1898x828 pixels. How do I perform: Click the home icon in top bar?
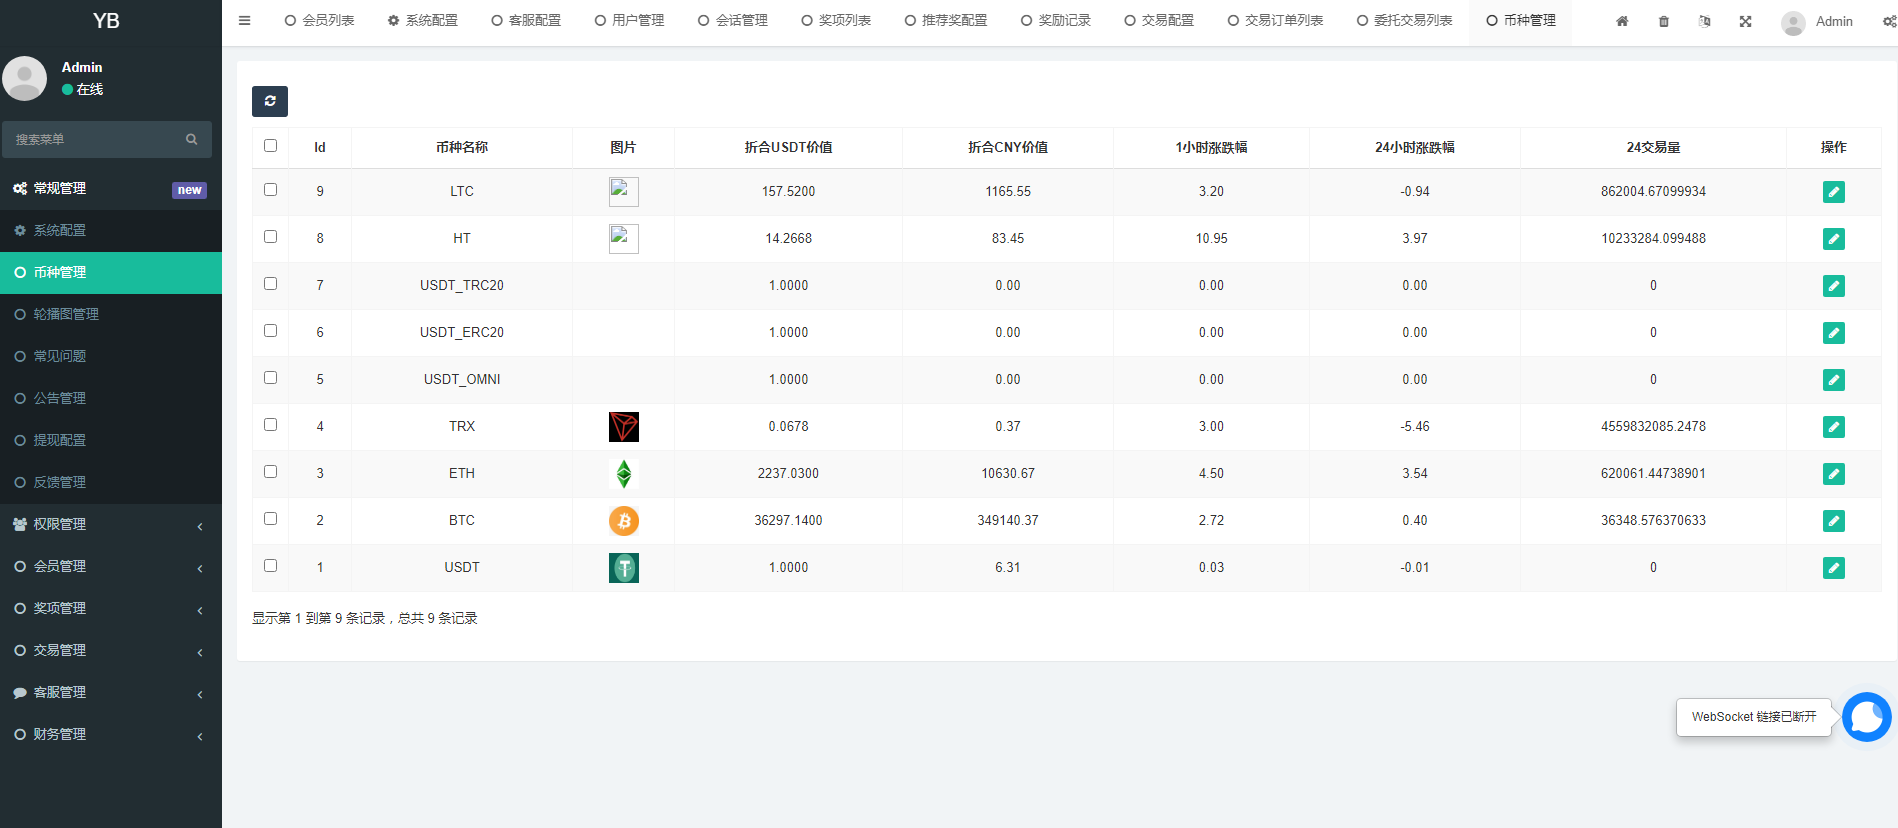click(1622, 21)
